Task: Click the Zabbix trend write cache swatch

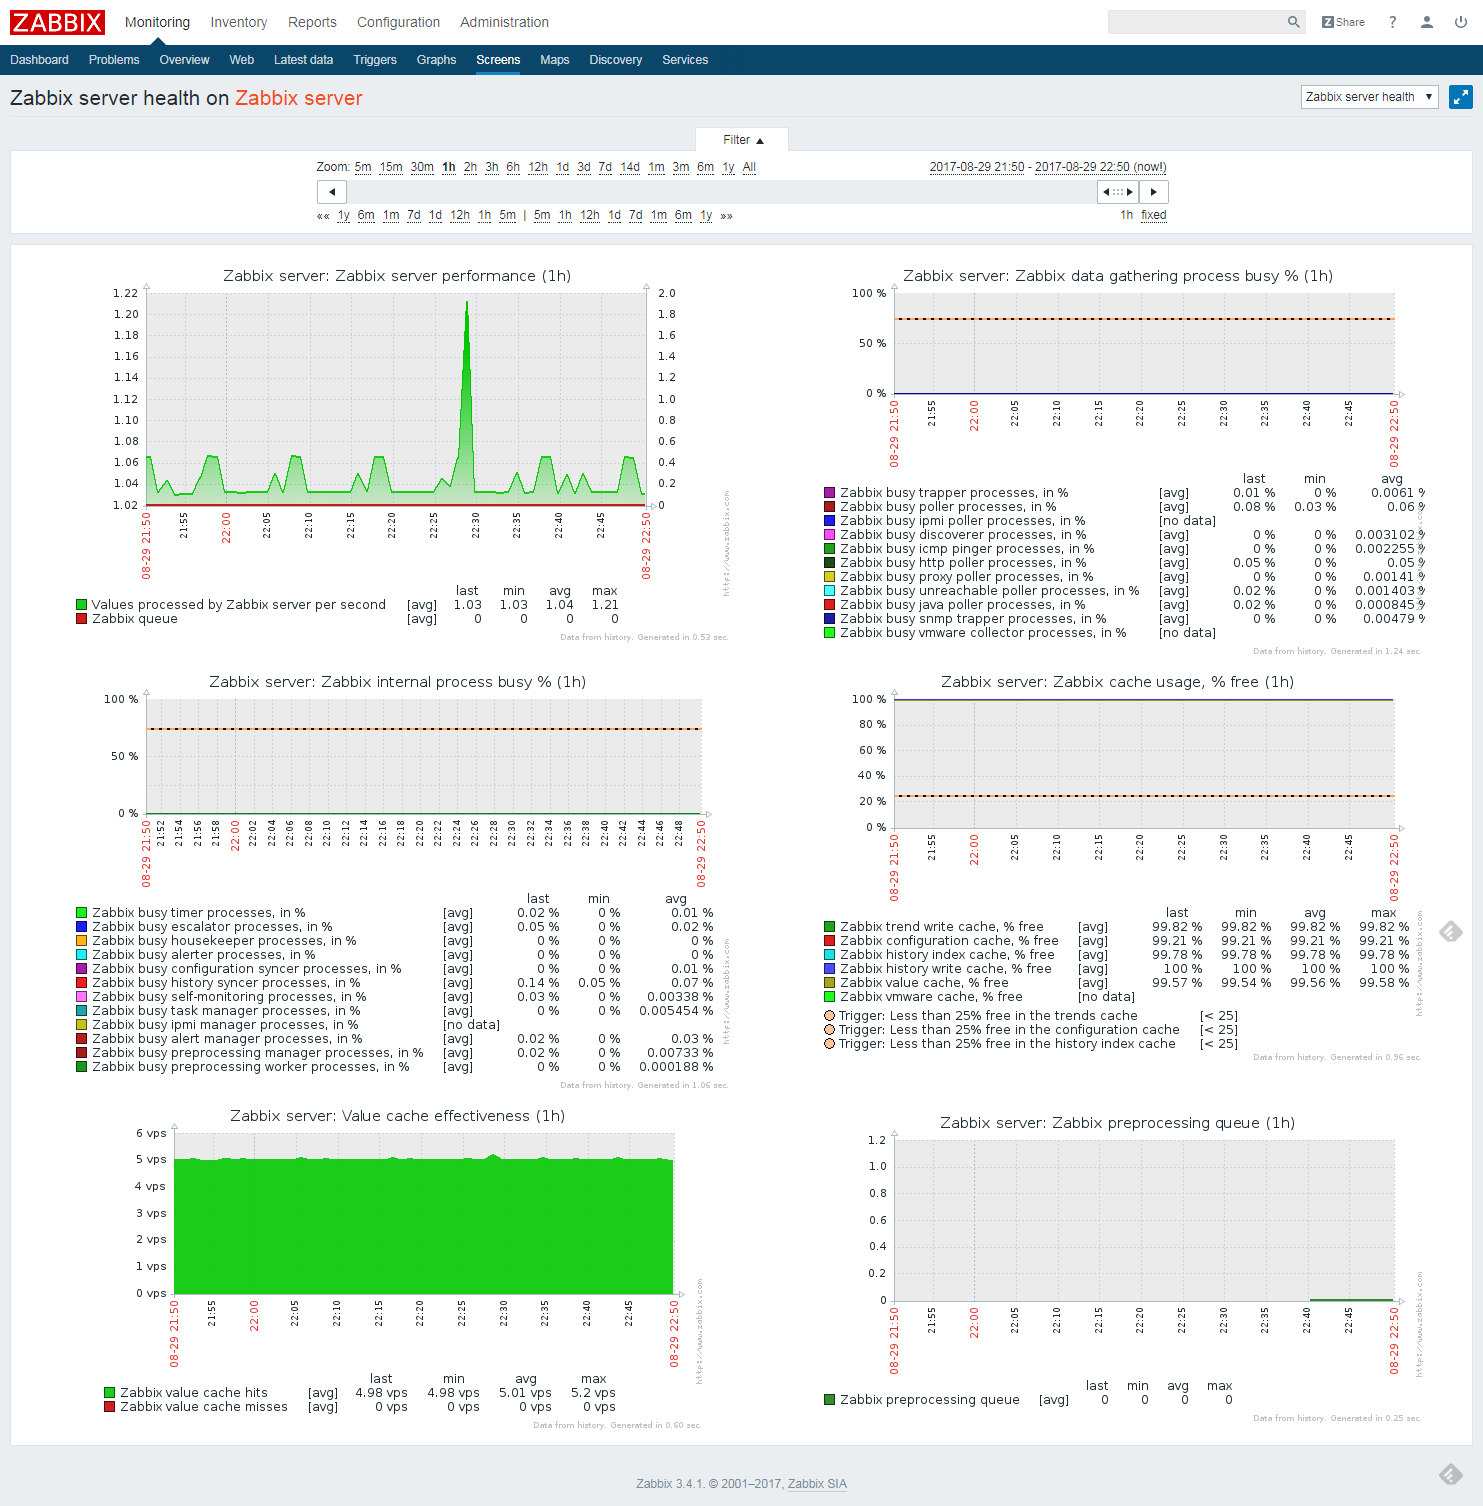Action: 829,927
